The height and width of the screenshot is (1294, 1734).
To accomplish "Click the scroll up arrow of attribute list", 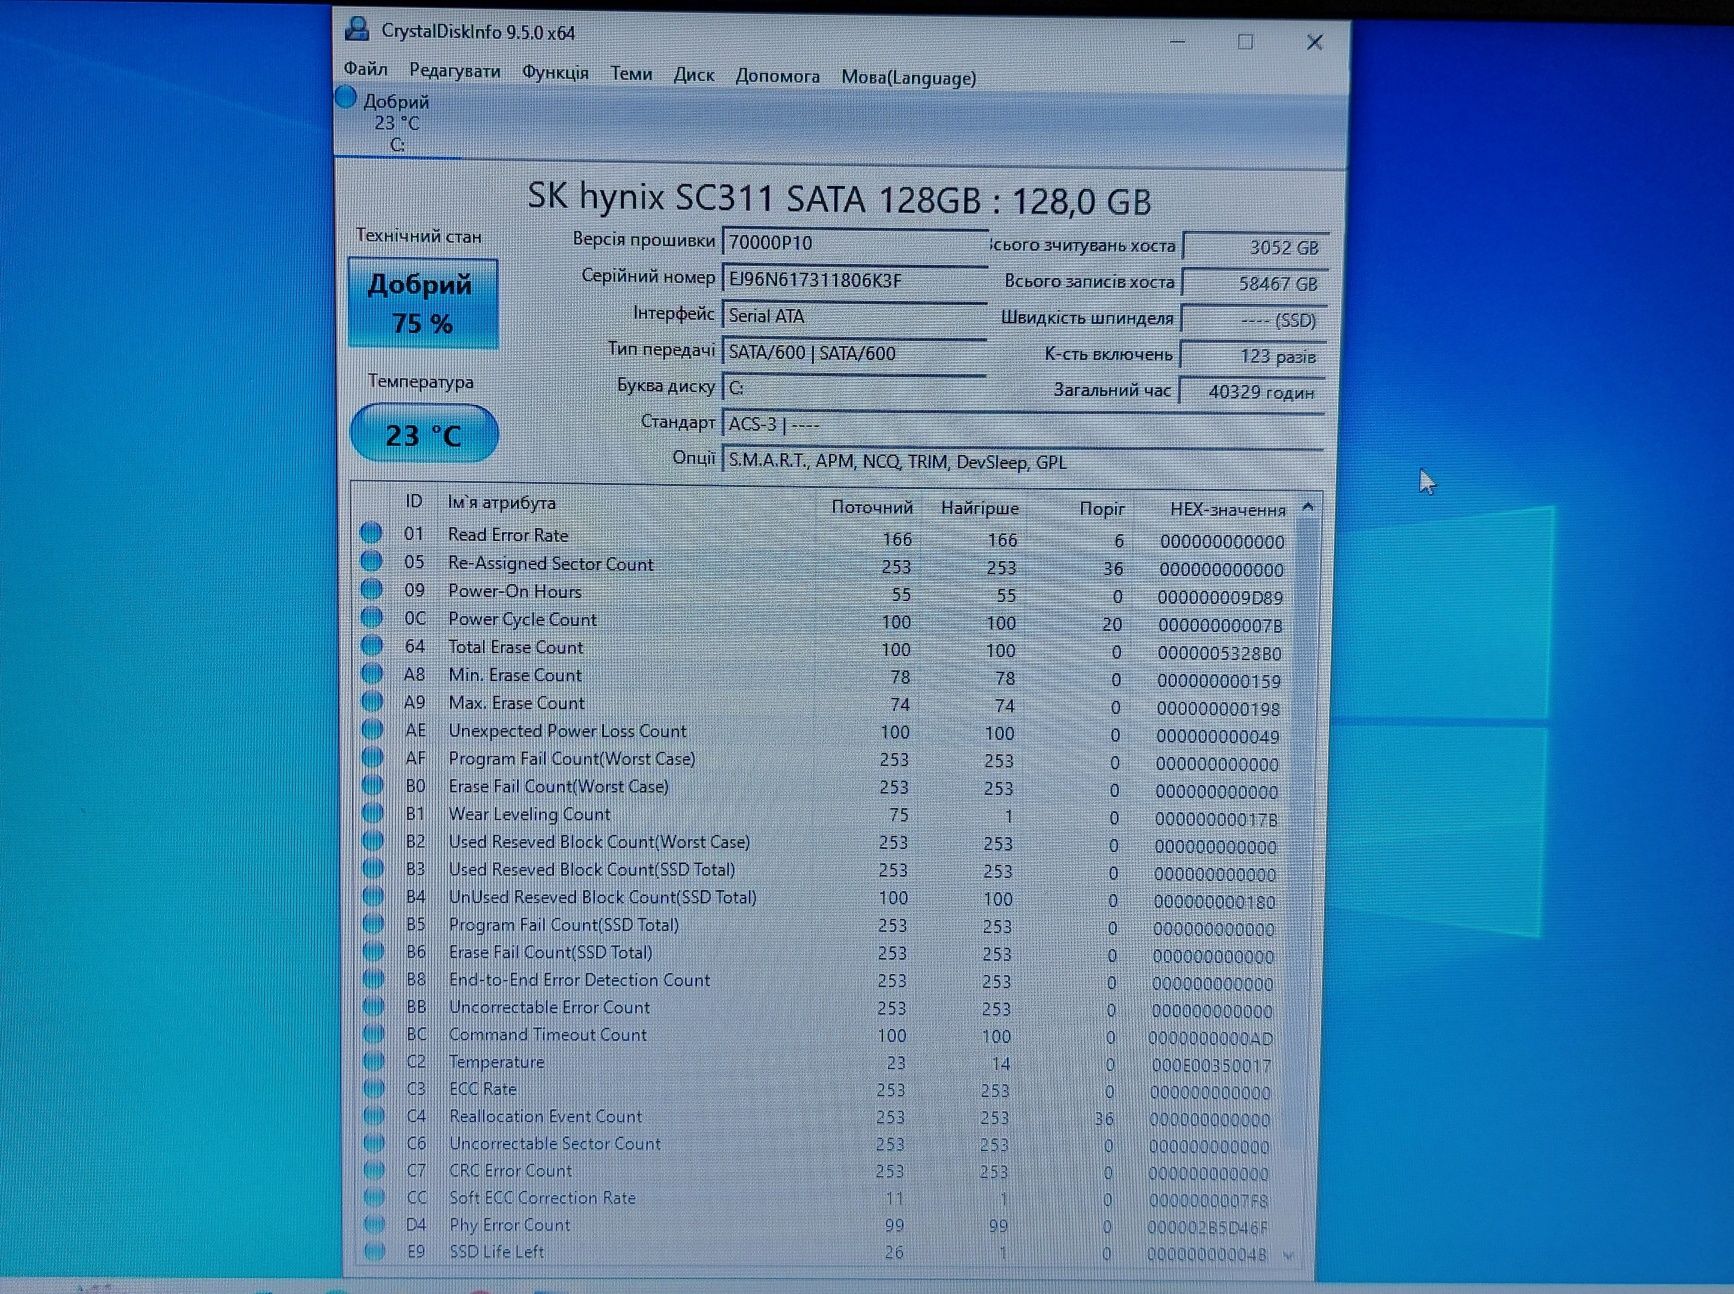I will (1308, 508).
